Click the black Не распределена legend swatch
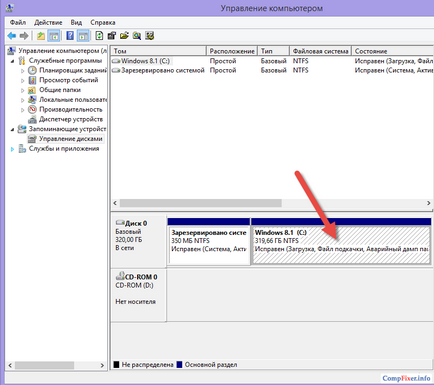This screenshot has width=434, height=385. [x=116, y=365]
